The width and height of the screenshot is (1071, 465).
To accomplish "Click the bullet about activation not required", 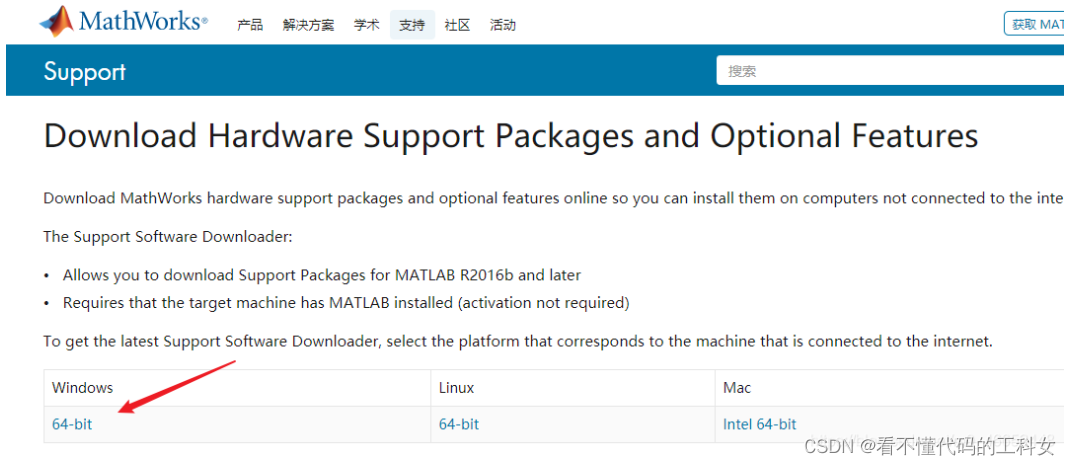I will tap(346, 302).
